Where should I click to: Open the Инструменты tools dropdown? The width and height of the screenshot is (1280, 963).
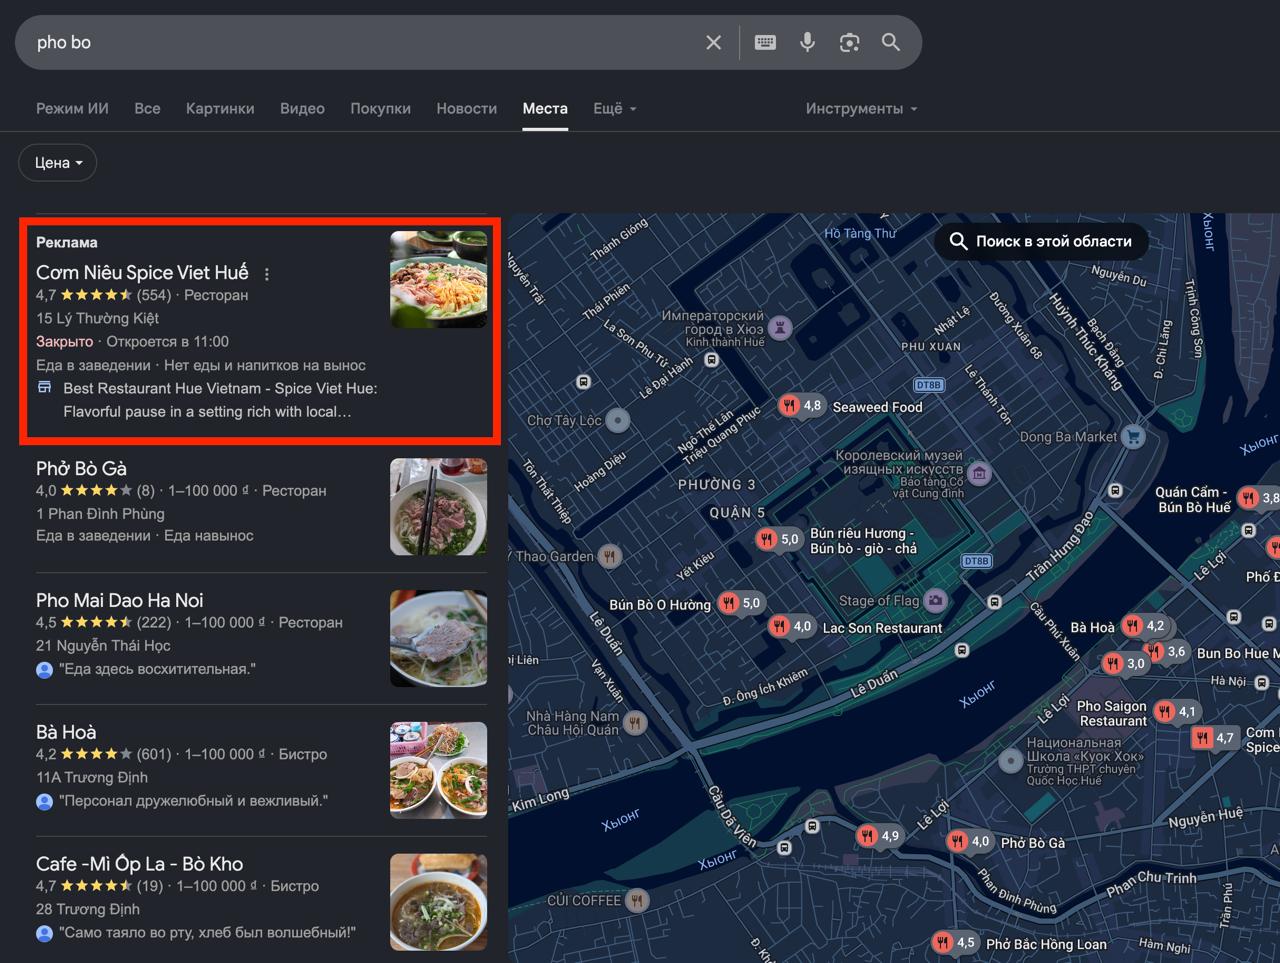861,108
